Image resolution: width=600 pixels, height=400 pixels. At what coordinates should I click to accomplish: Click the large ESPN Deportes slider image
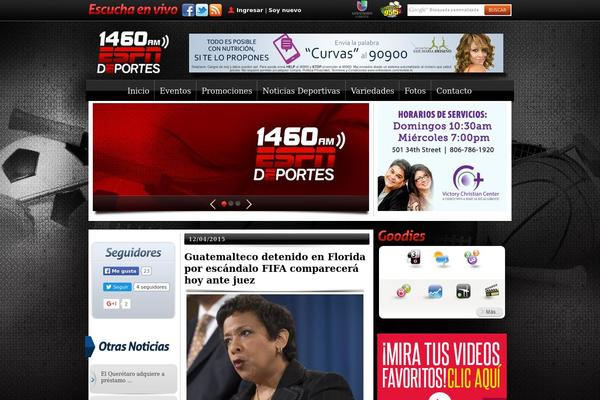click(x=231, y=157)
